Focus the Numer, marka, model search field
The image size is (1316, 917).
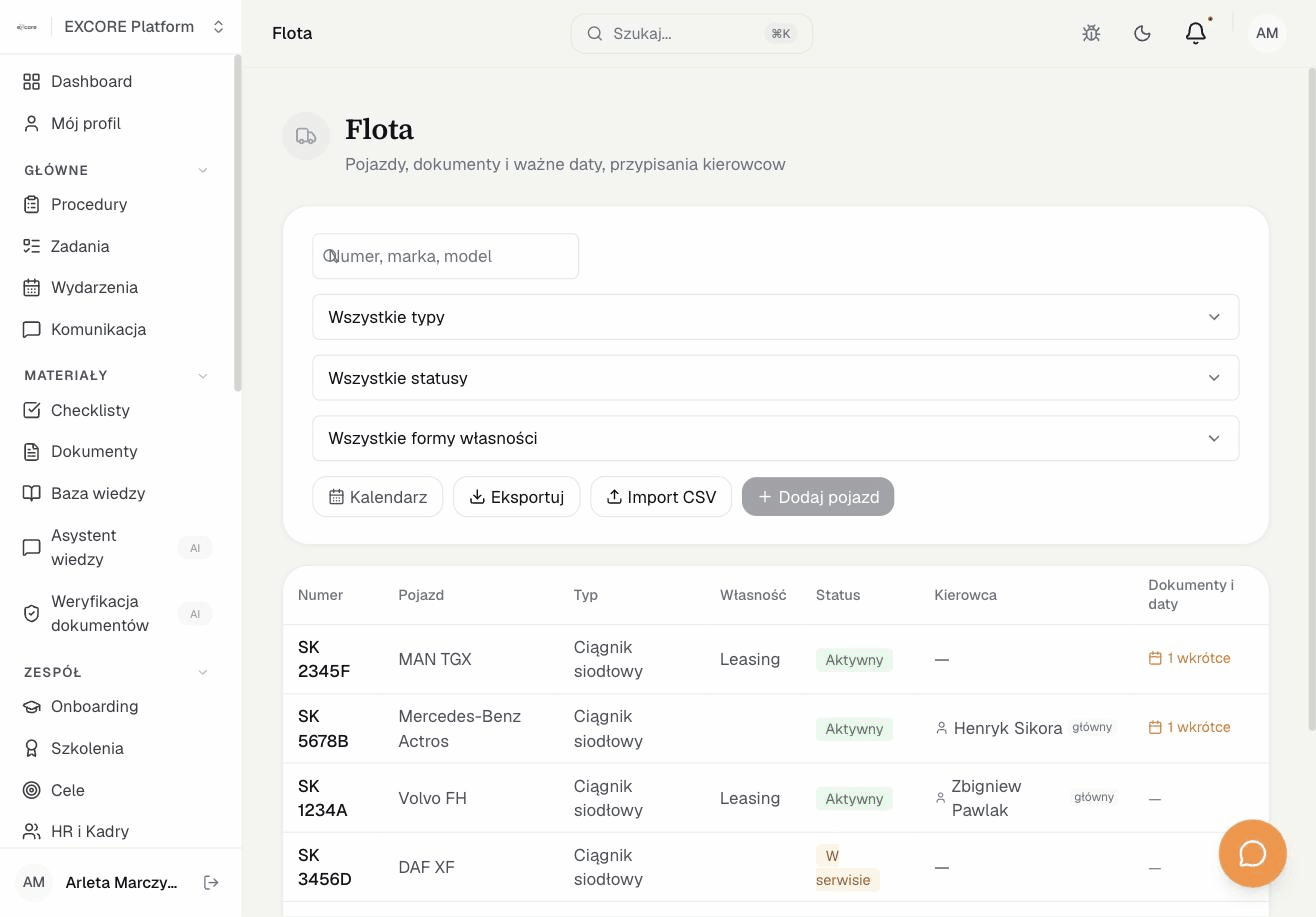tap(446, 256)
